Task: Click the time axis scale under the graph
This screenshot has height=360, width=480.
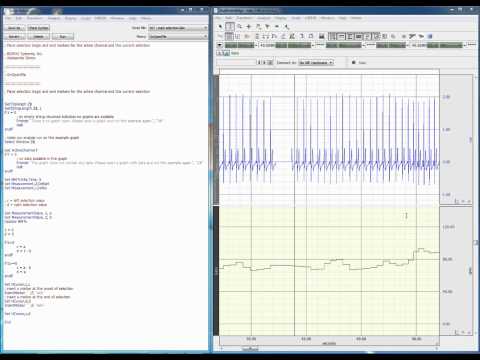Action: pyautogui.click(x=329, y=340)
